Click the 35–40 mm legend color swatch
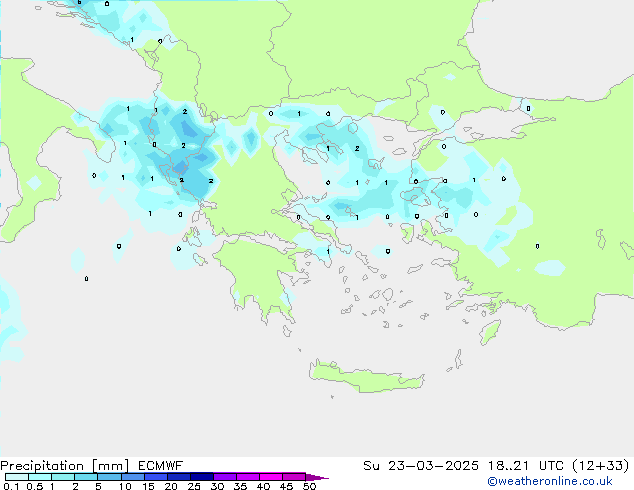This screenshot has width=634, height=490. tap(248, 477)
